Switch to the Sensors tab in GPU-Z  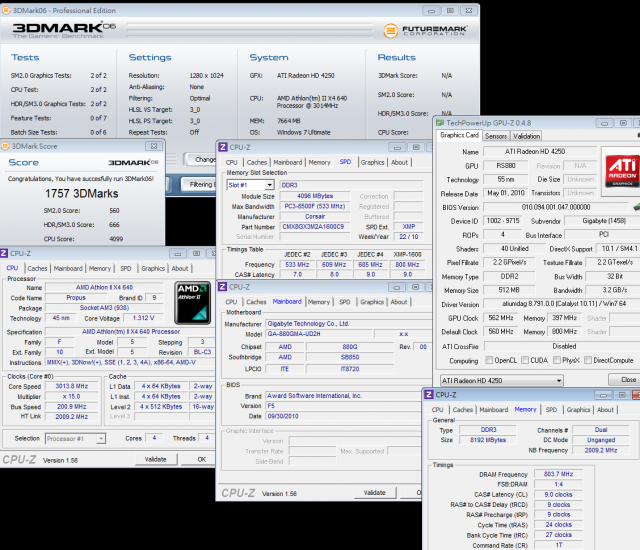point(496,136)
